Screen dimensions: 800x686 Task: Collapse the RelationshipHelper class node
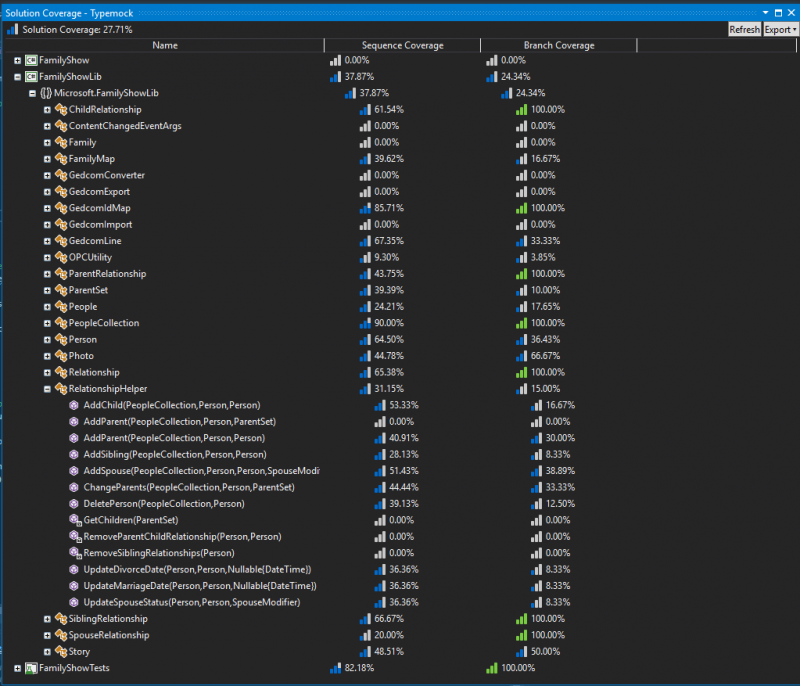(47, 389)
